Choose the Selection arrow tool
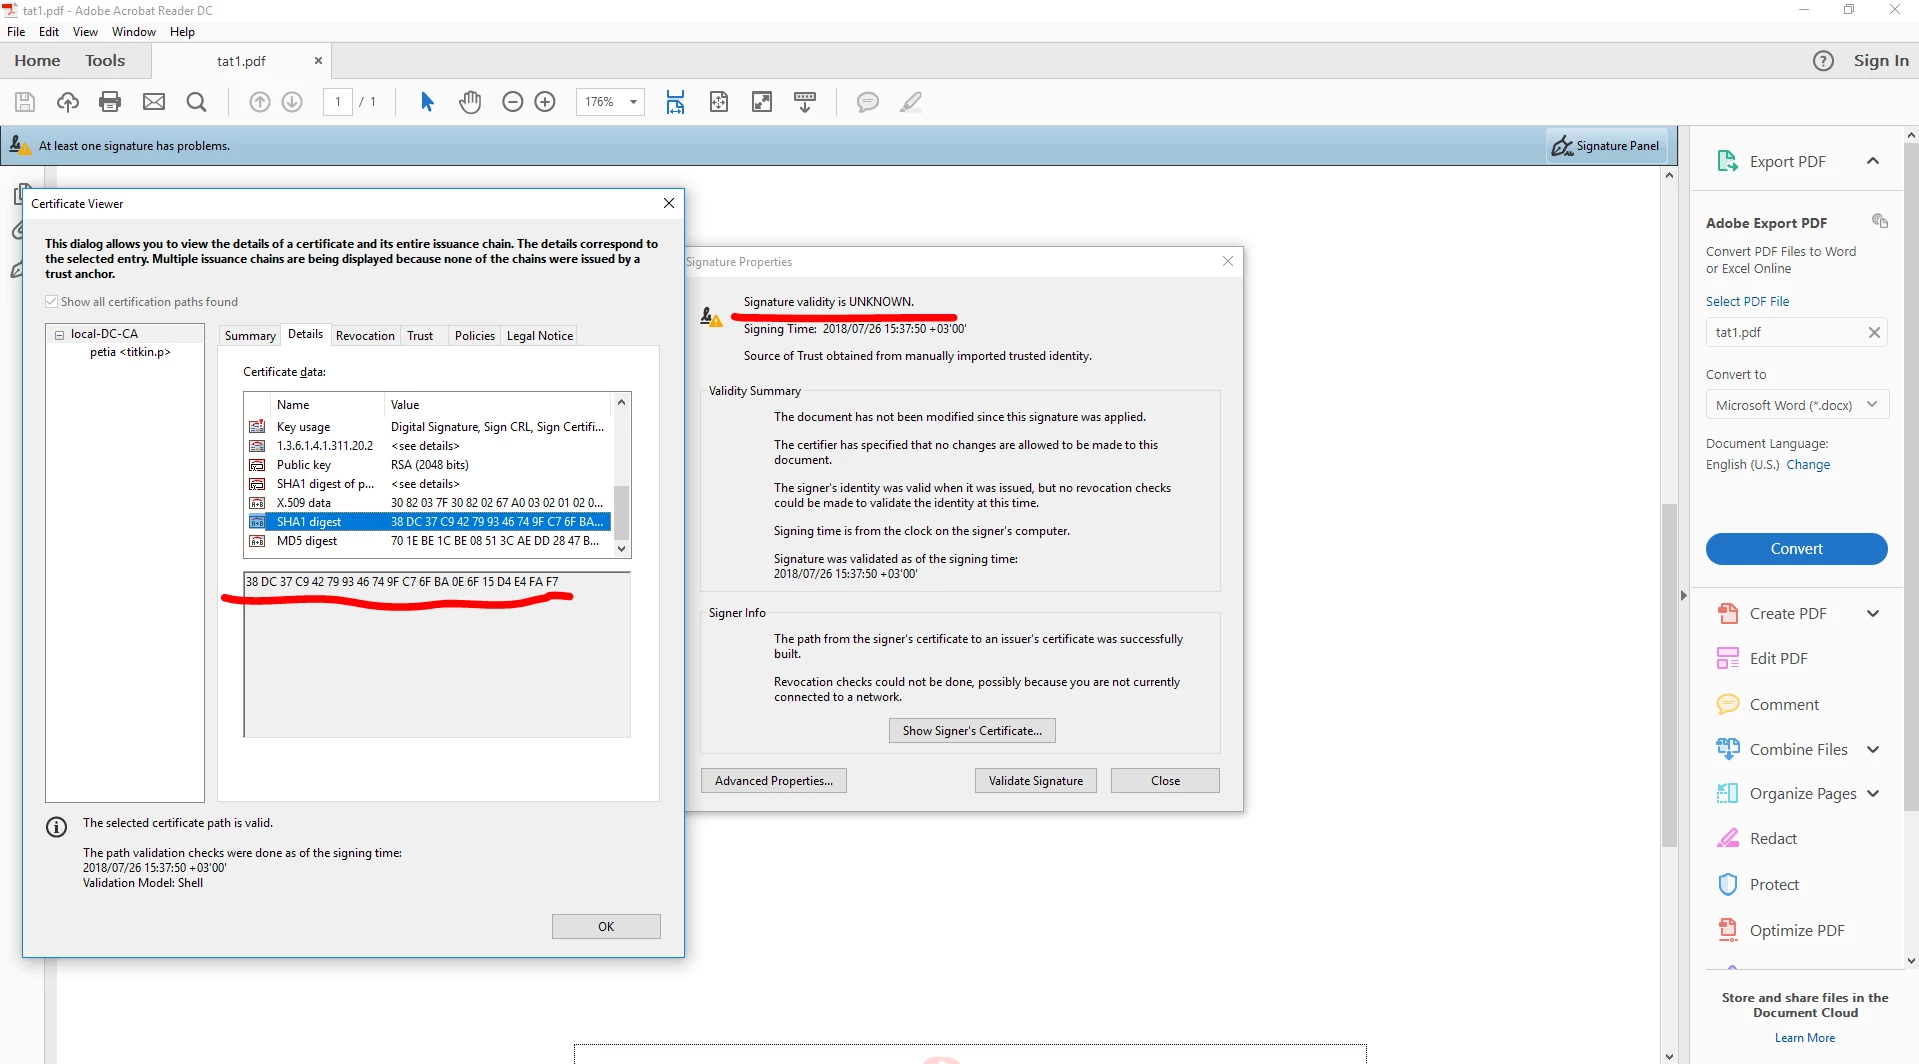Screen dimensions: 1919x1064 (427, 102)
